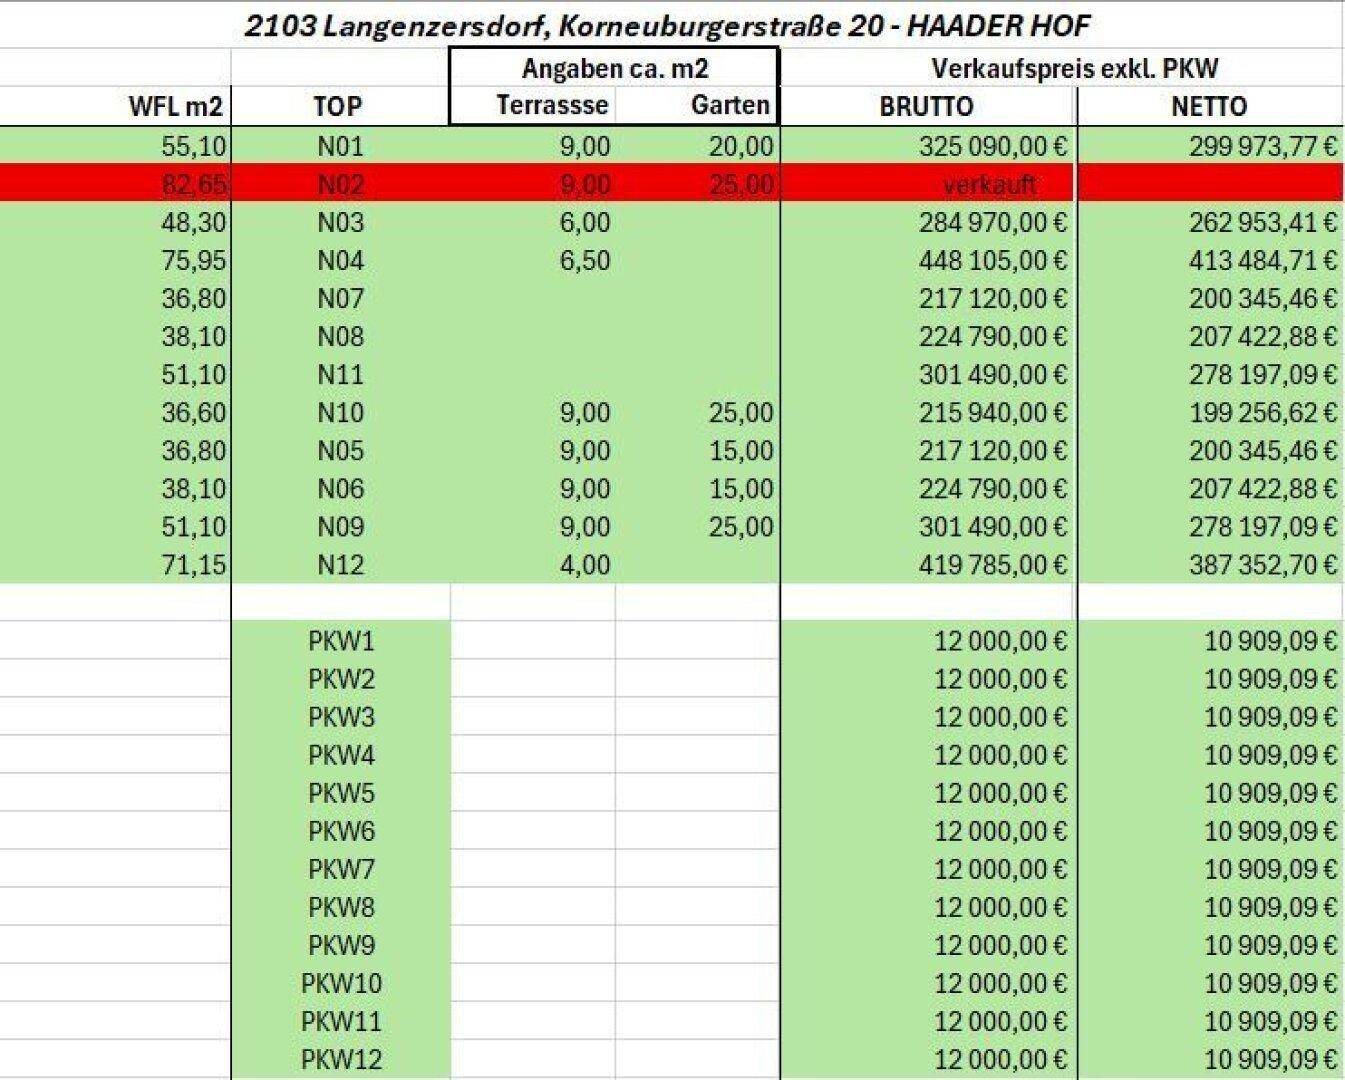Select the title cell with HAADER HOF
The height and width of the screenshot is (1080, 1345).
pos(667,25)
